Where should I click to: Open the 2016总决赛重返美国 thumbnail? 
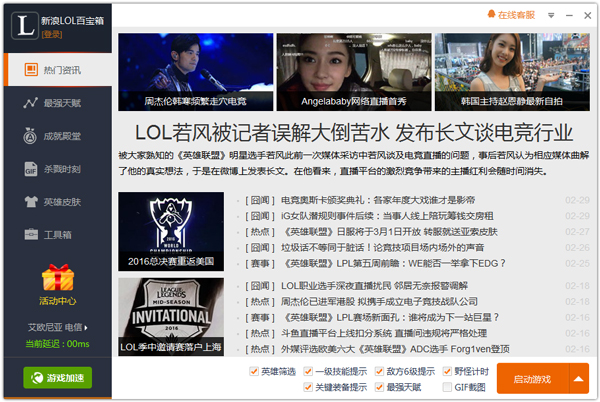(171, 231)
